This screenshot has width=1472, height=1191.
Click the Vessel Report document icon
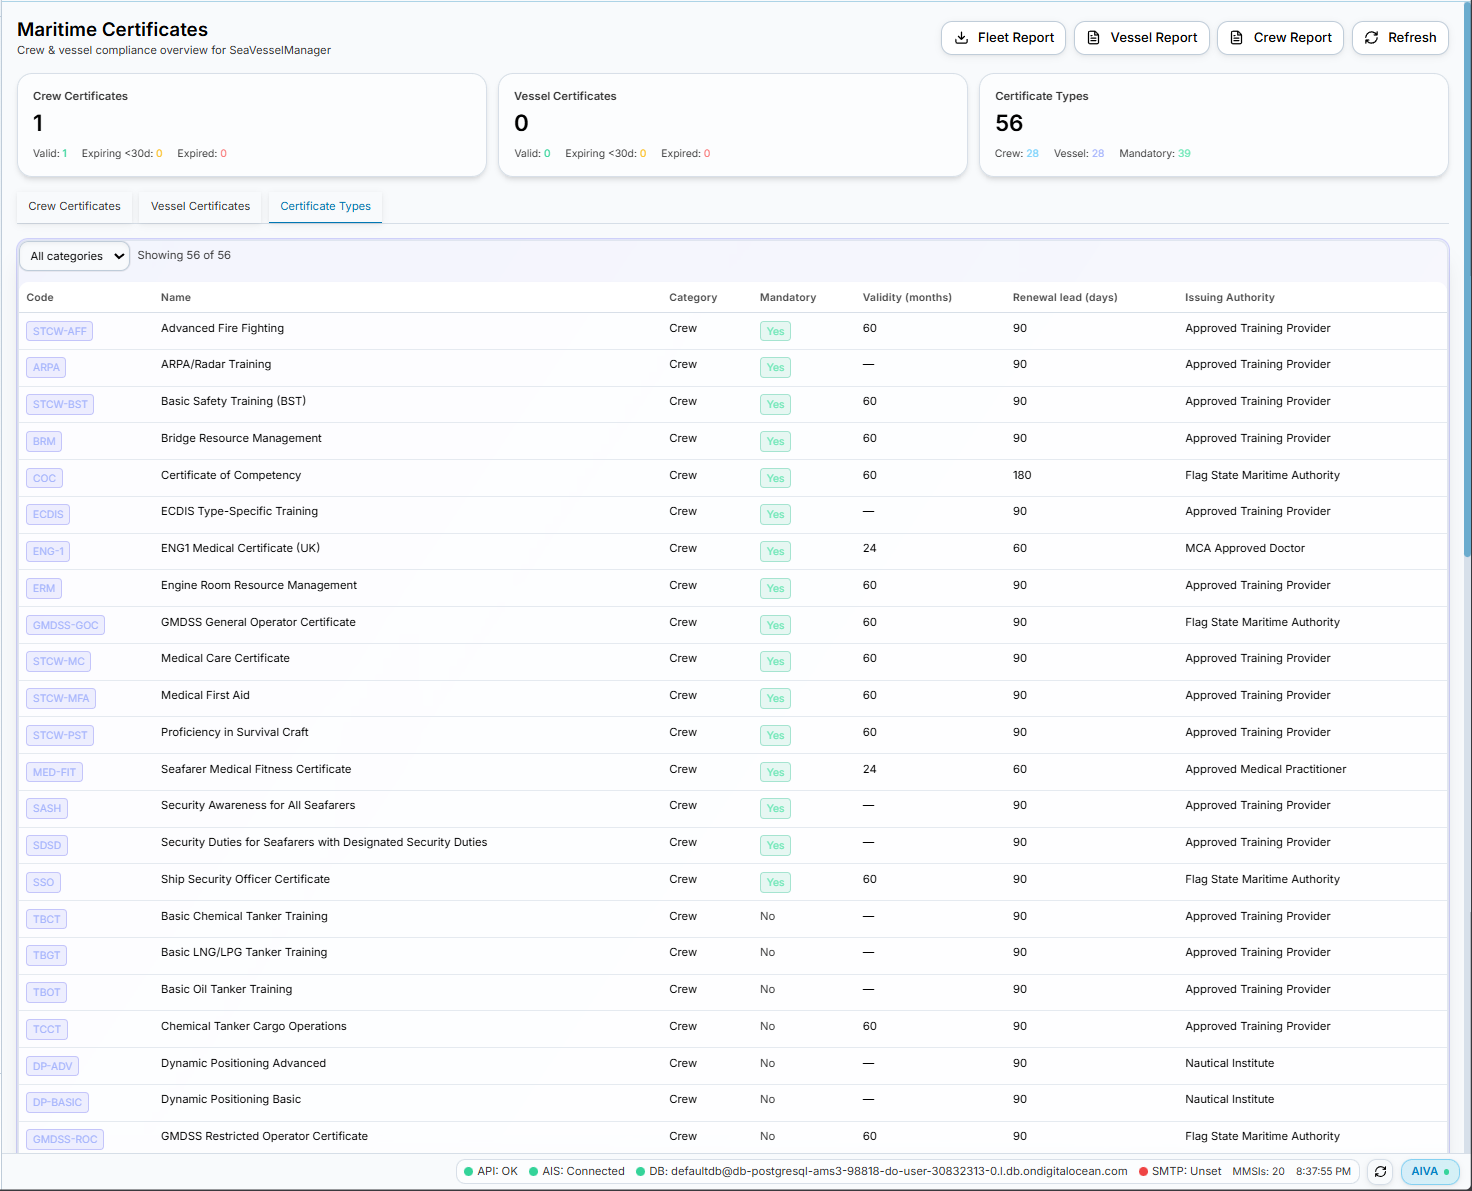pos(1093,38)
